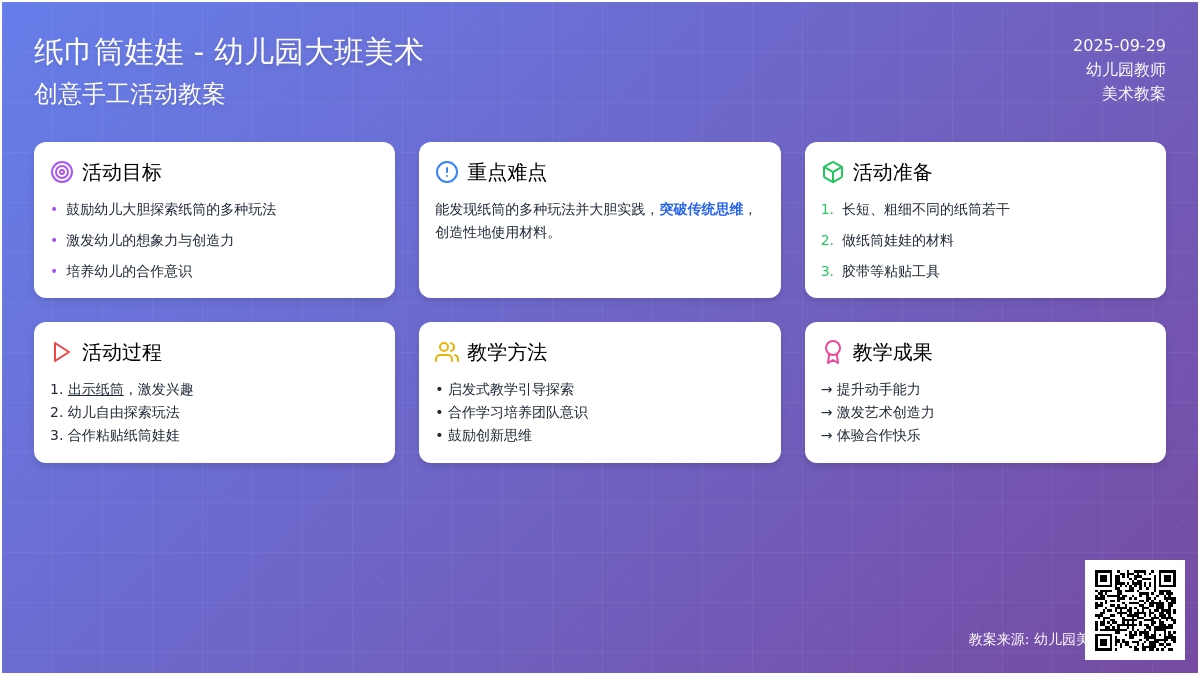
Task: Click list item 胶带等粘贴工具
Action: (890, 272)
